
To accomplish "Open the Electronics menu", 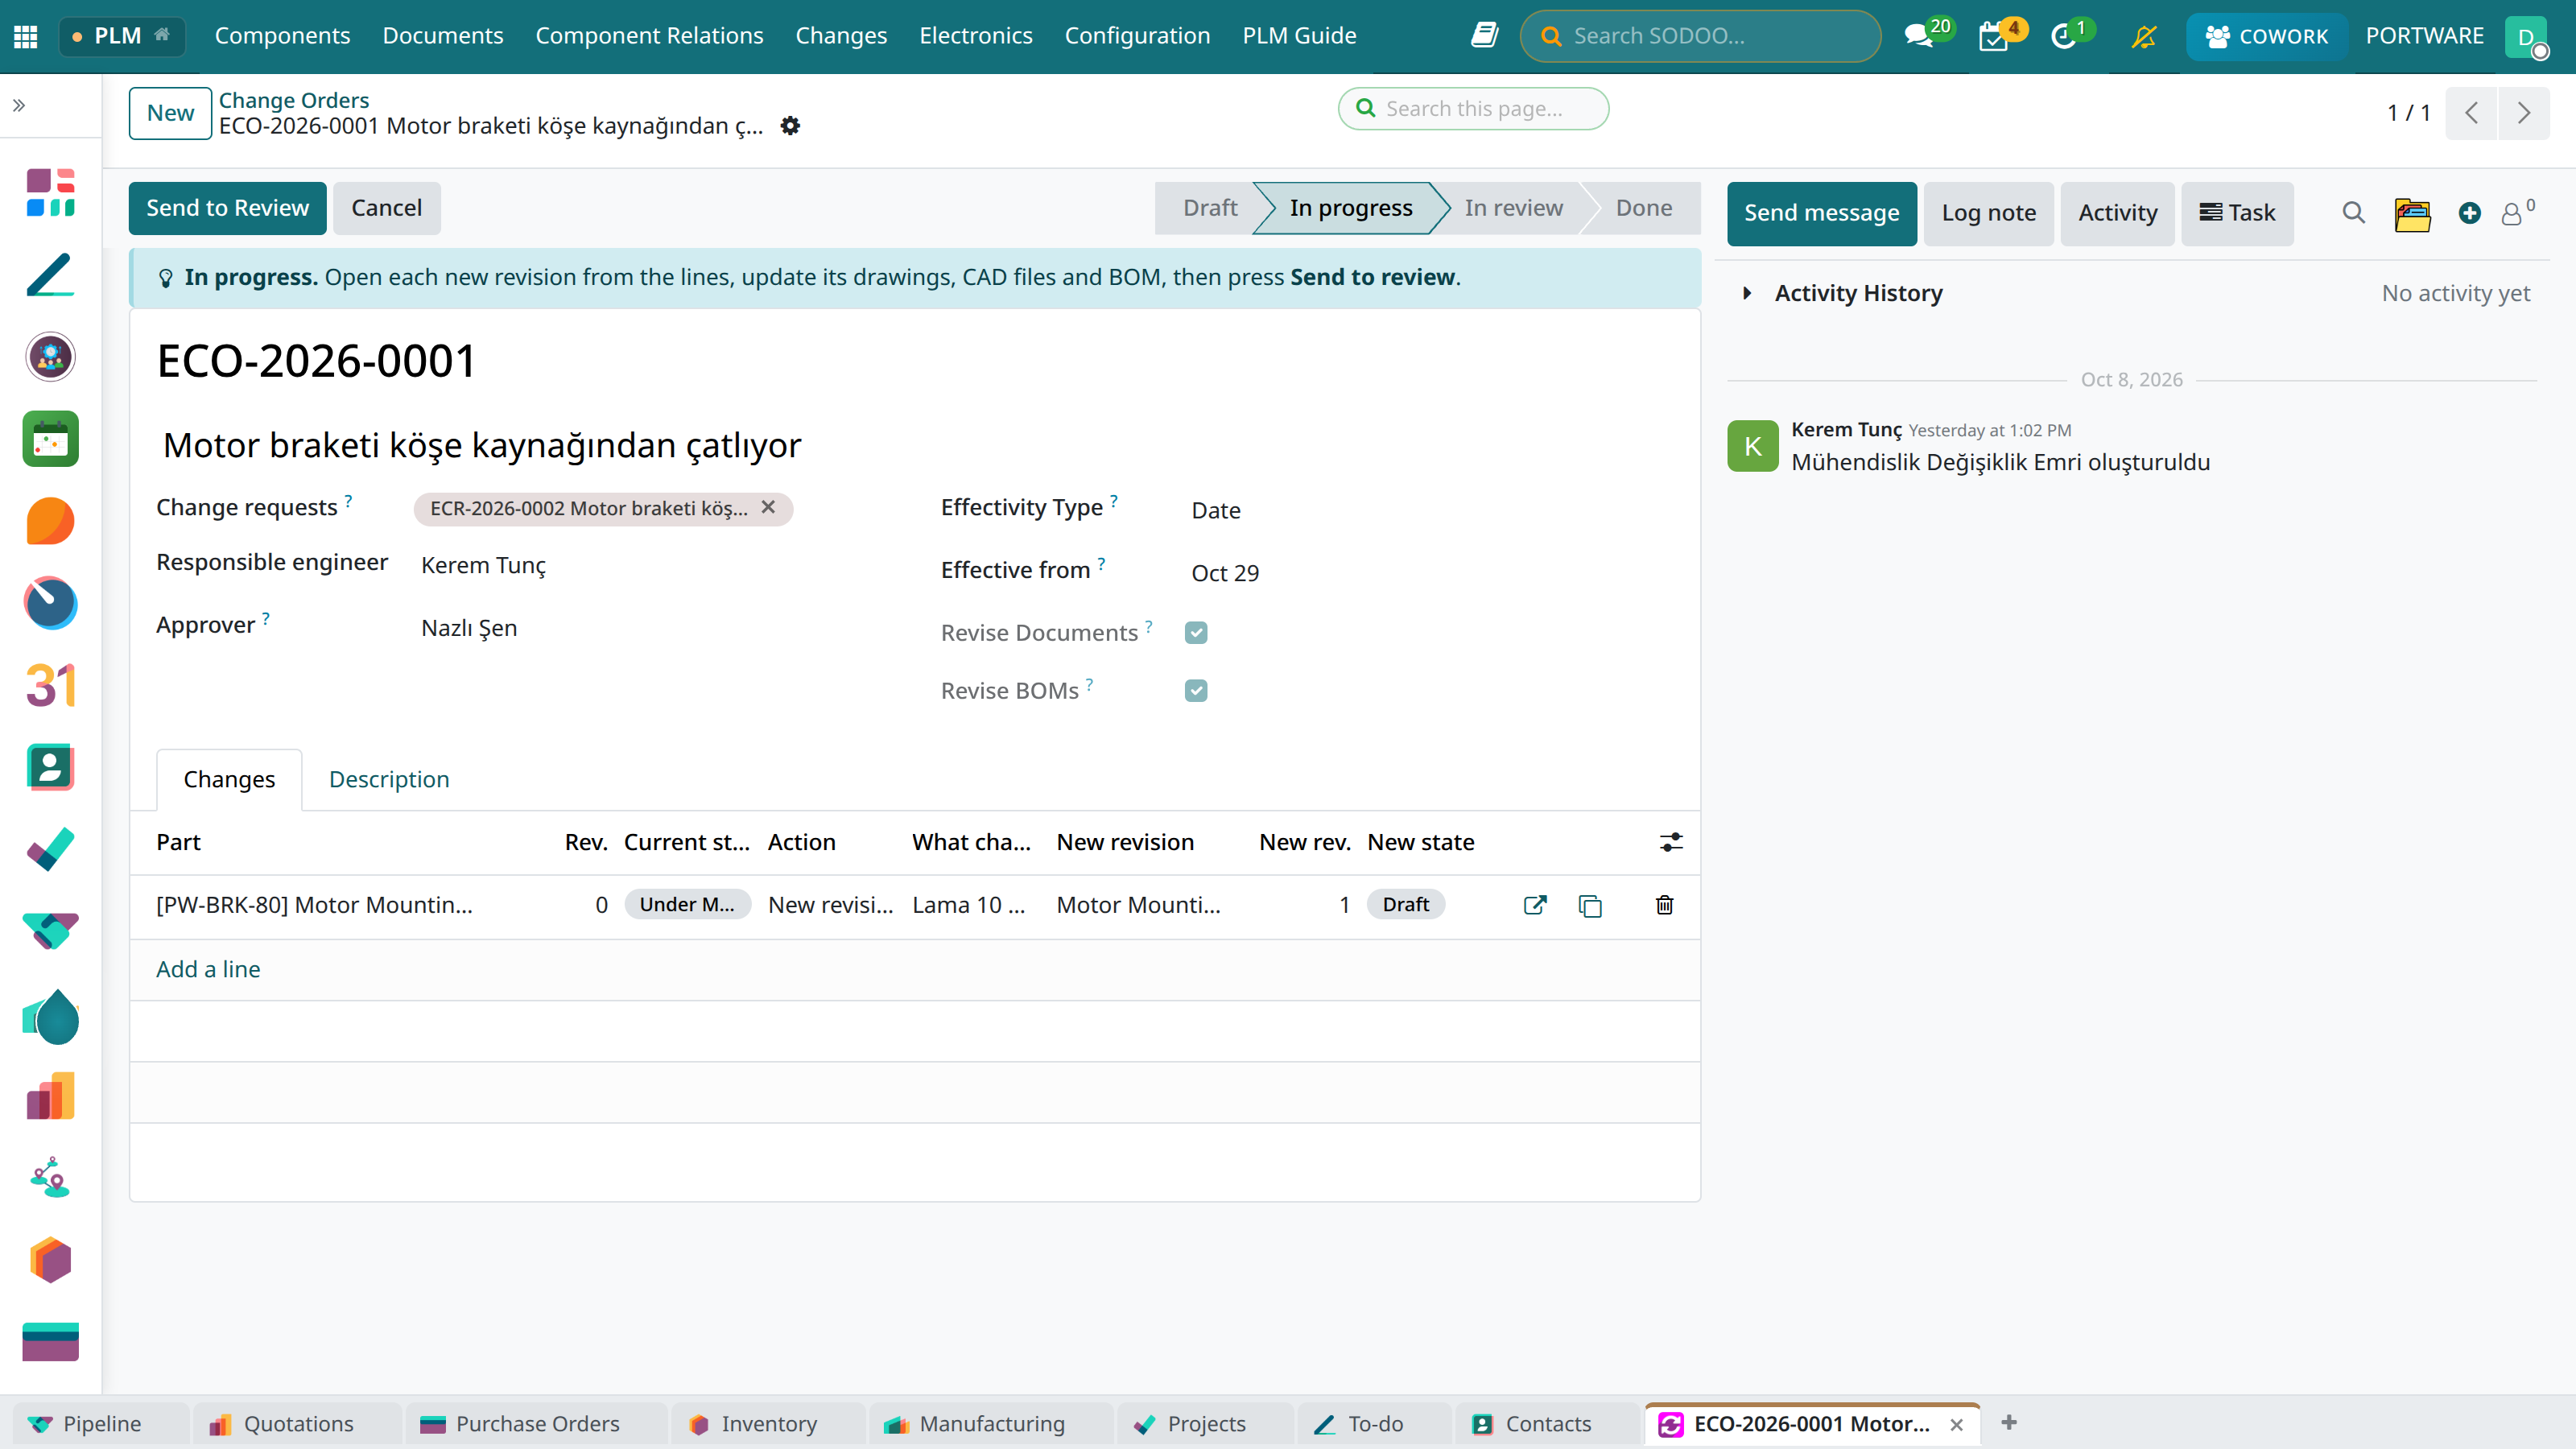I will tap(975, 36).
